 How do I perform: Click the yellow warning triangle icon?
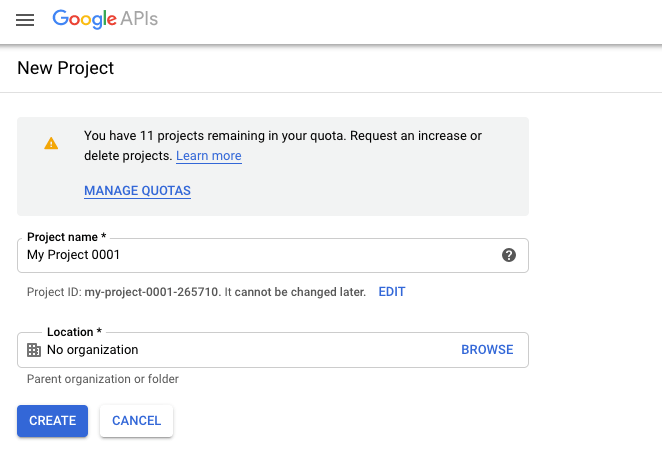[x=51, y=144]
